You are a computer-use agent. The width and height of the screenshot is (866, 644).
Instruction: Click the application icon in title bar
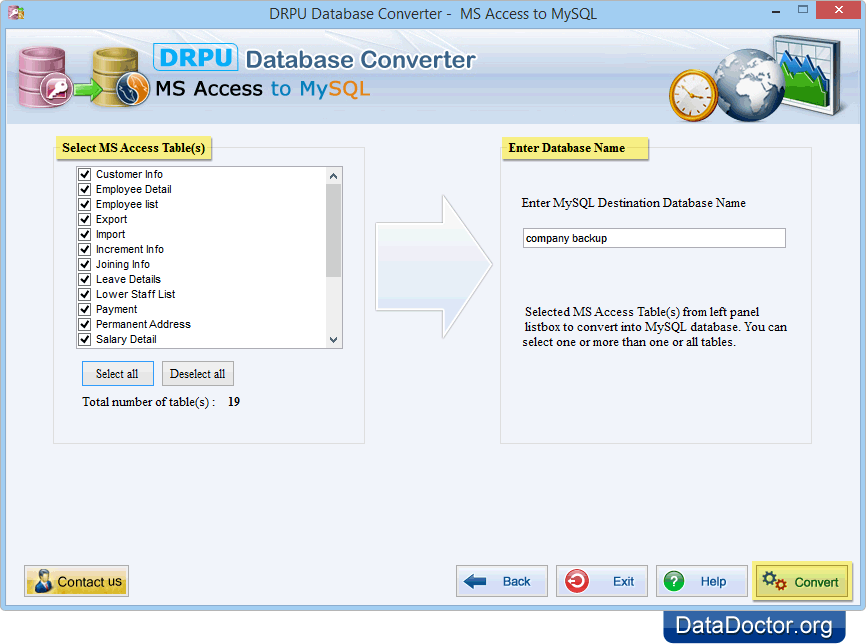click(16, 12)
